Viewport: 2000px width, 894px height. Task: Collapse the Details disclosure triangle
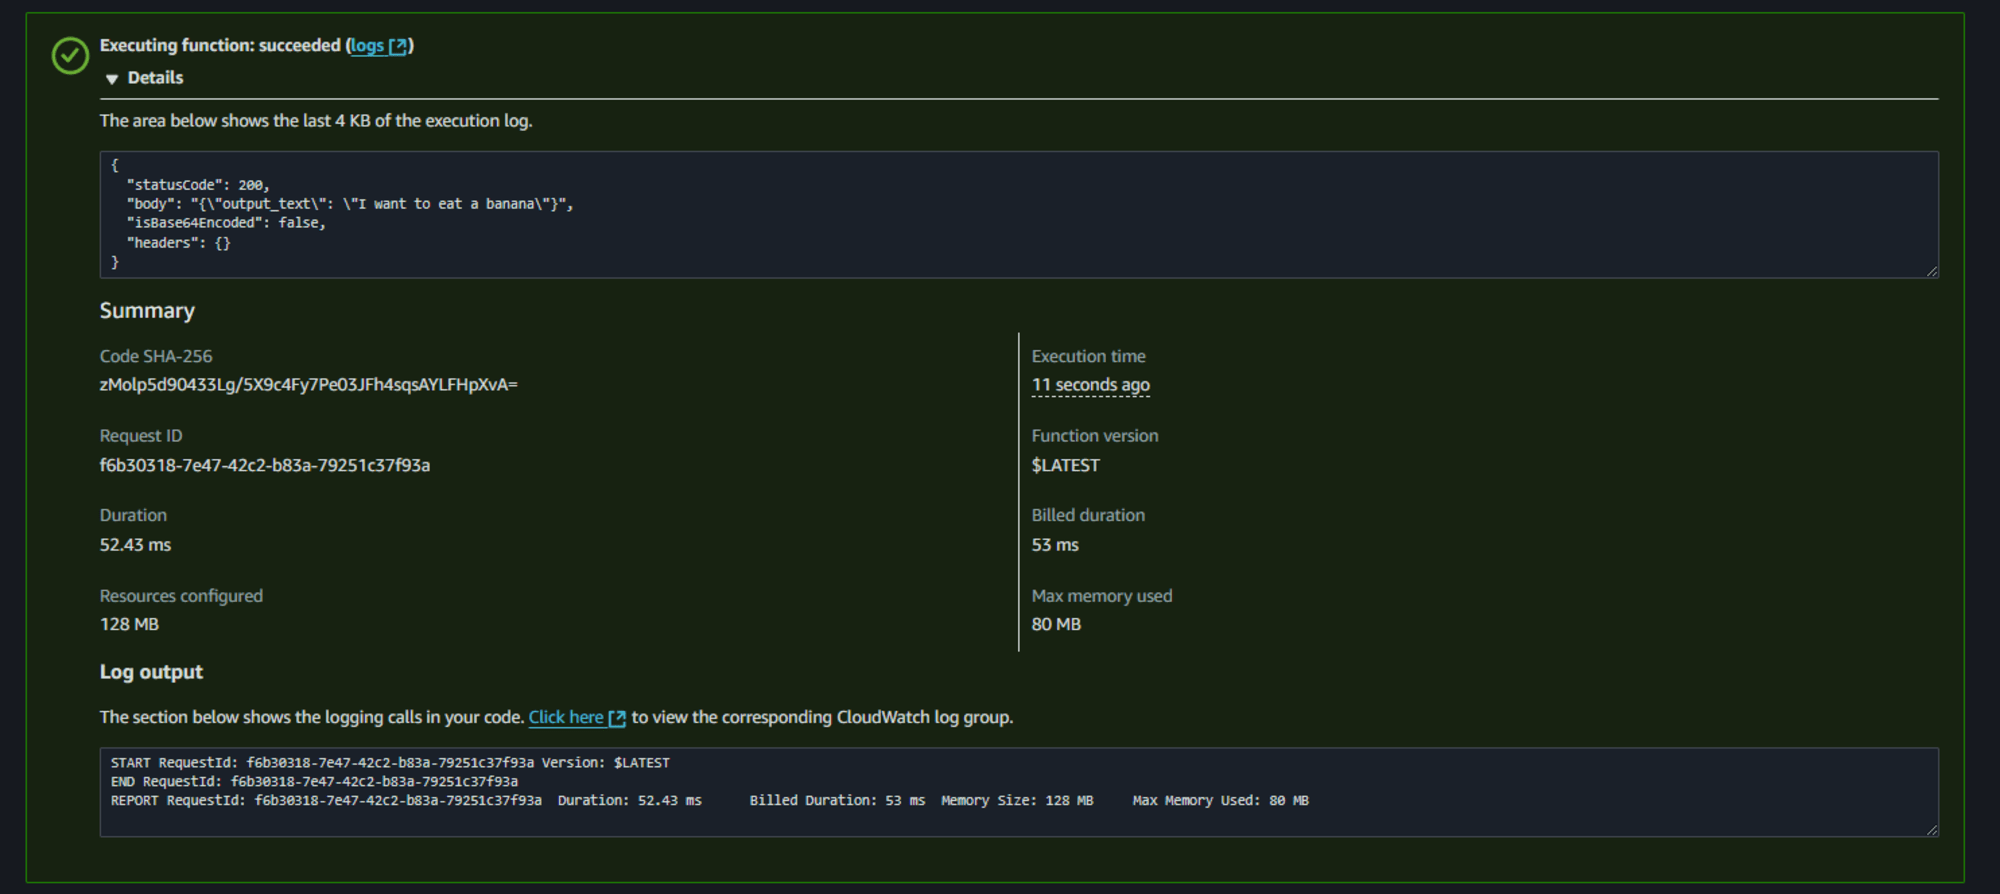point(112,79)
